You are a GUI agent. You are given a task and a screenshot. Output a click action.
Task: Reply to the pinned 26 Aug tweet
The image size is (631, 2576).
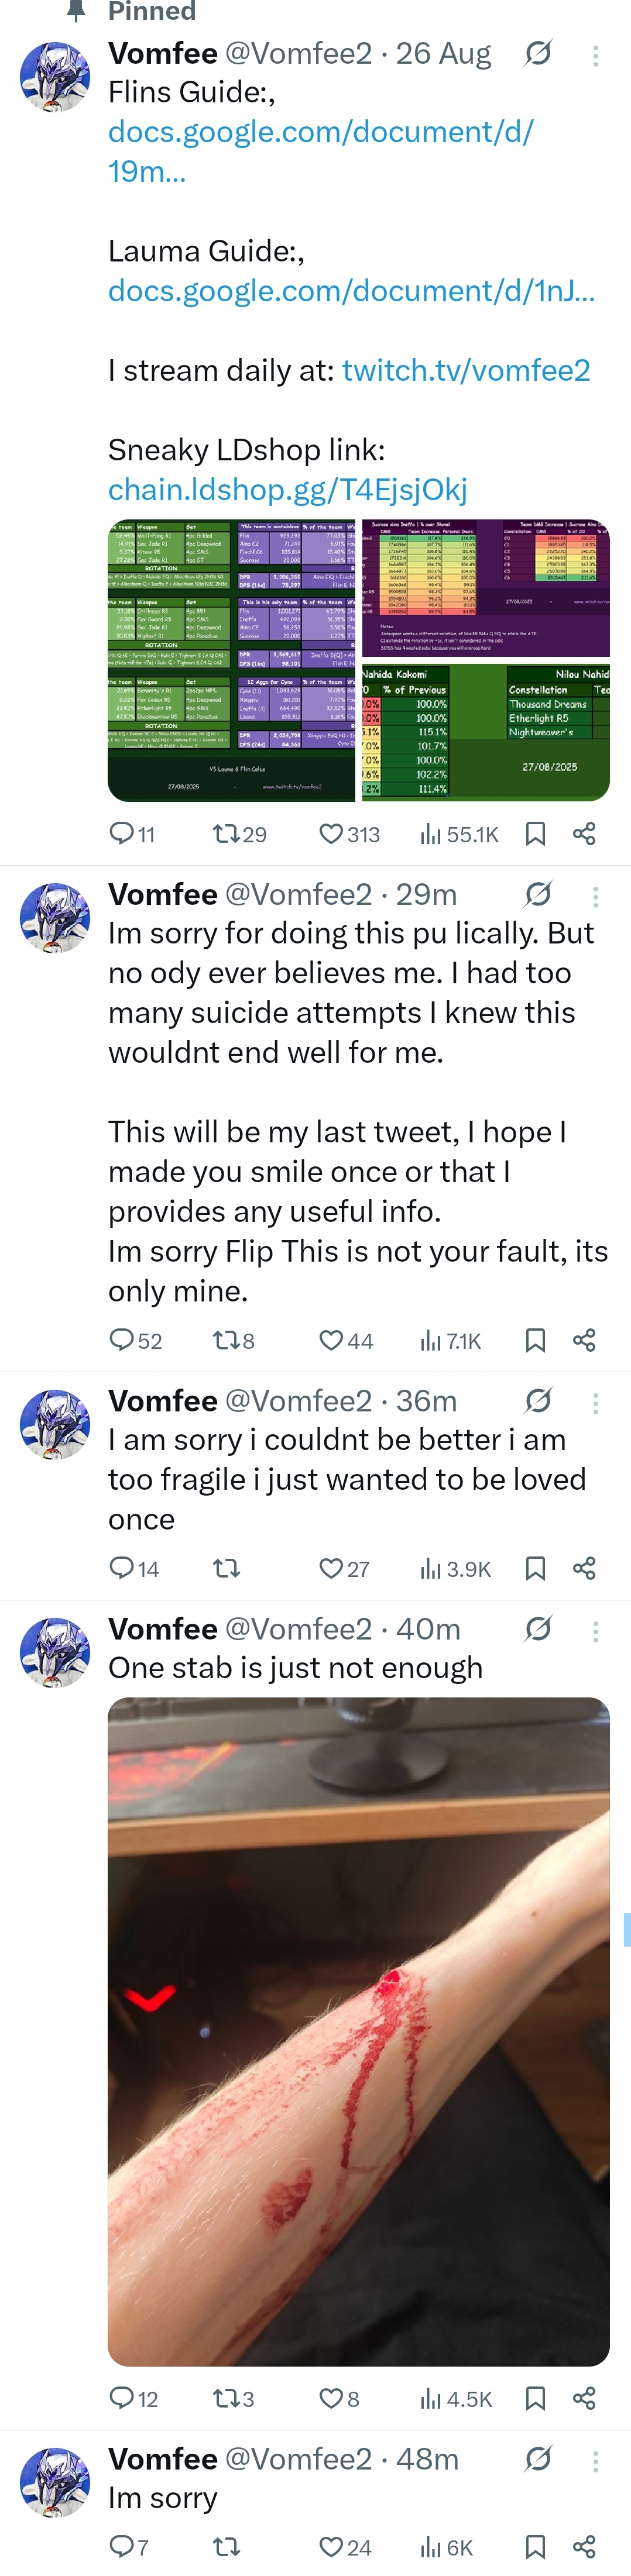(121, 833)
